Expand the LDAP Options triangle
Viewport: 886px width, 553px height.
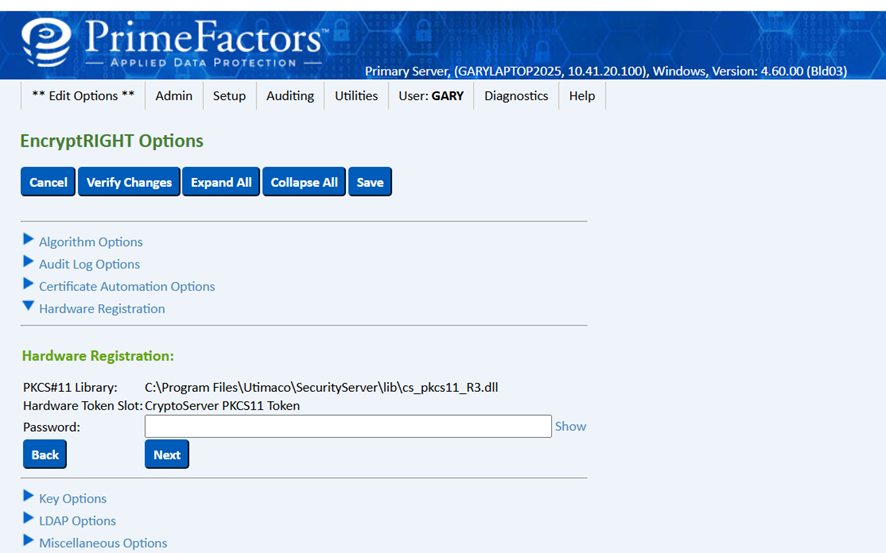(28, 518)
